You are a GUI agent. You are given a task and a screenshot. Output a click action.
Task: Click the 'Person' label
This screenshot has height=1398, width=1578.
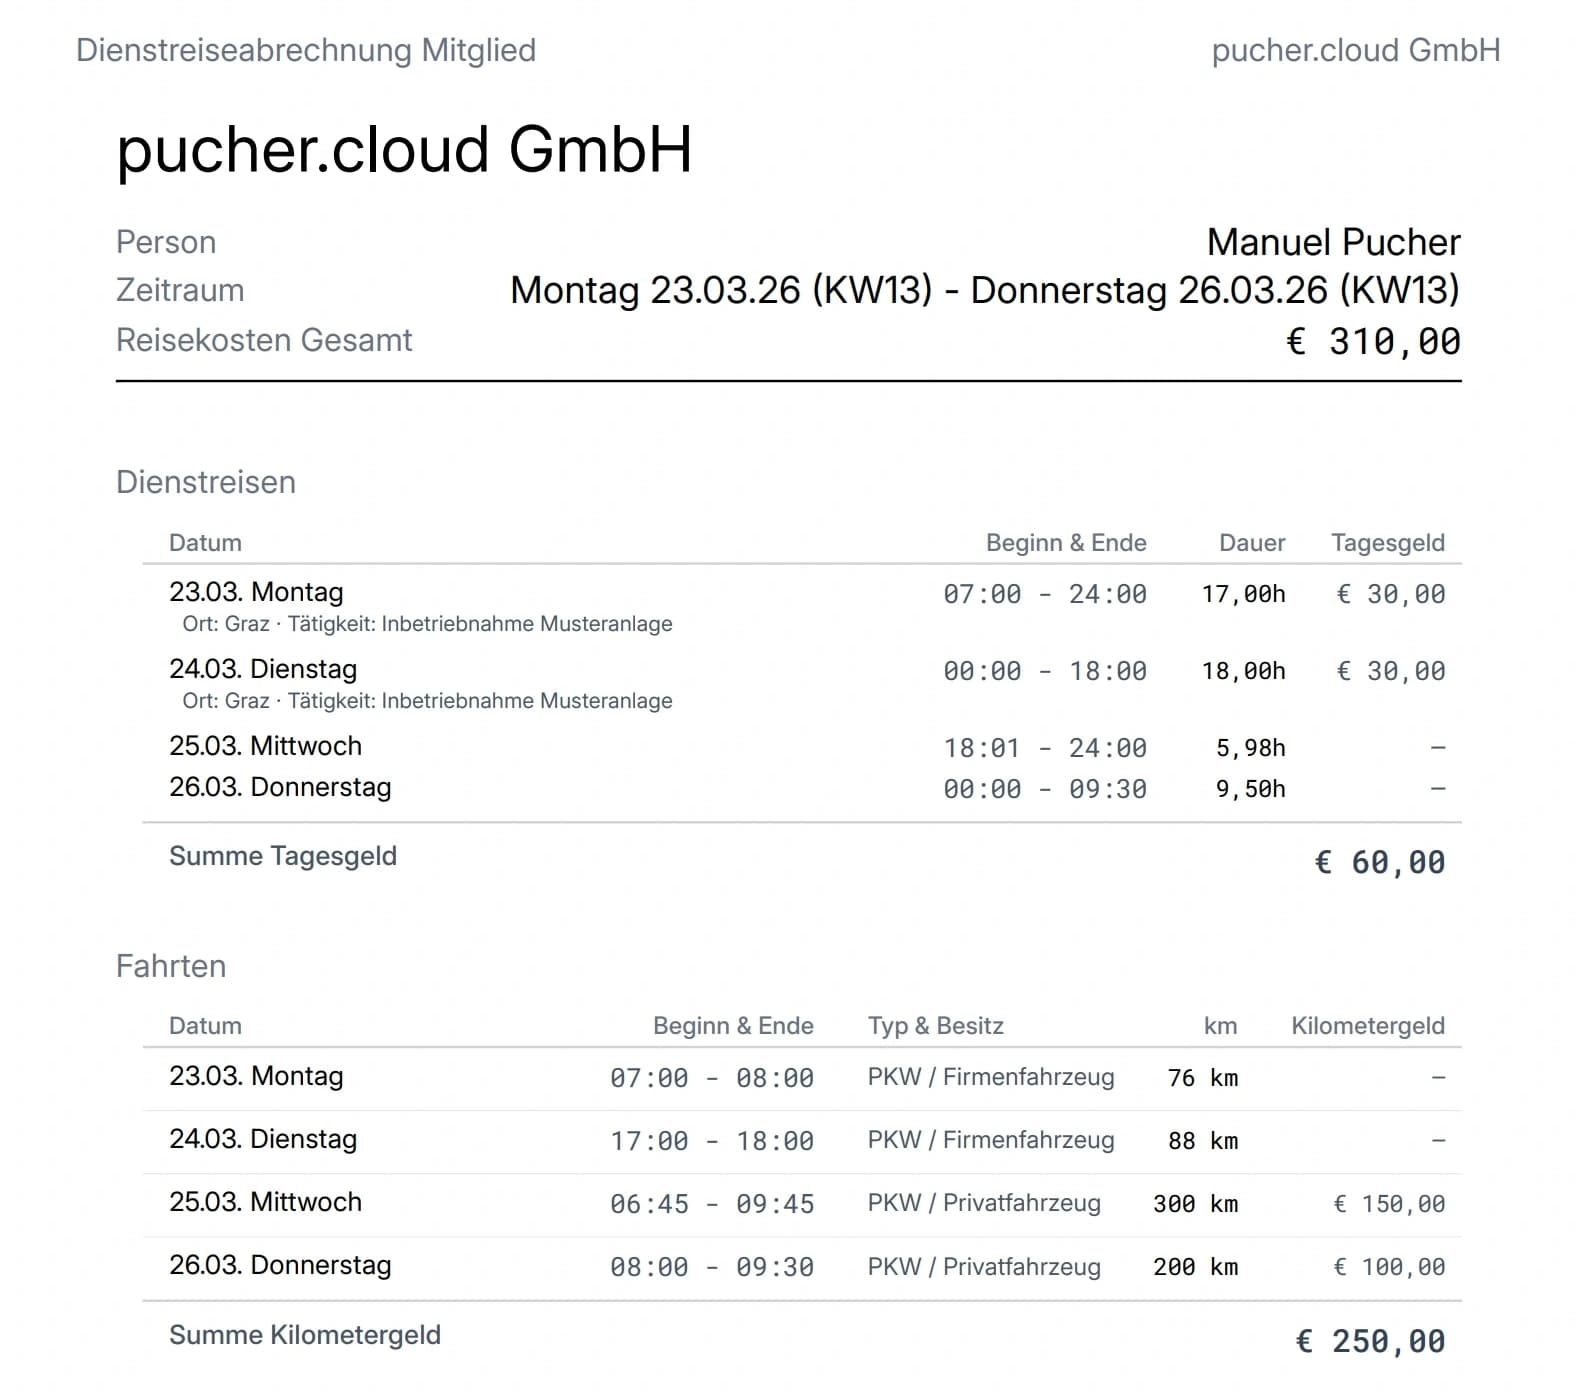pos(166,242)
